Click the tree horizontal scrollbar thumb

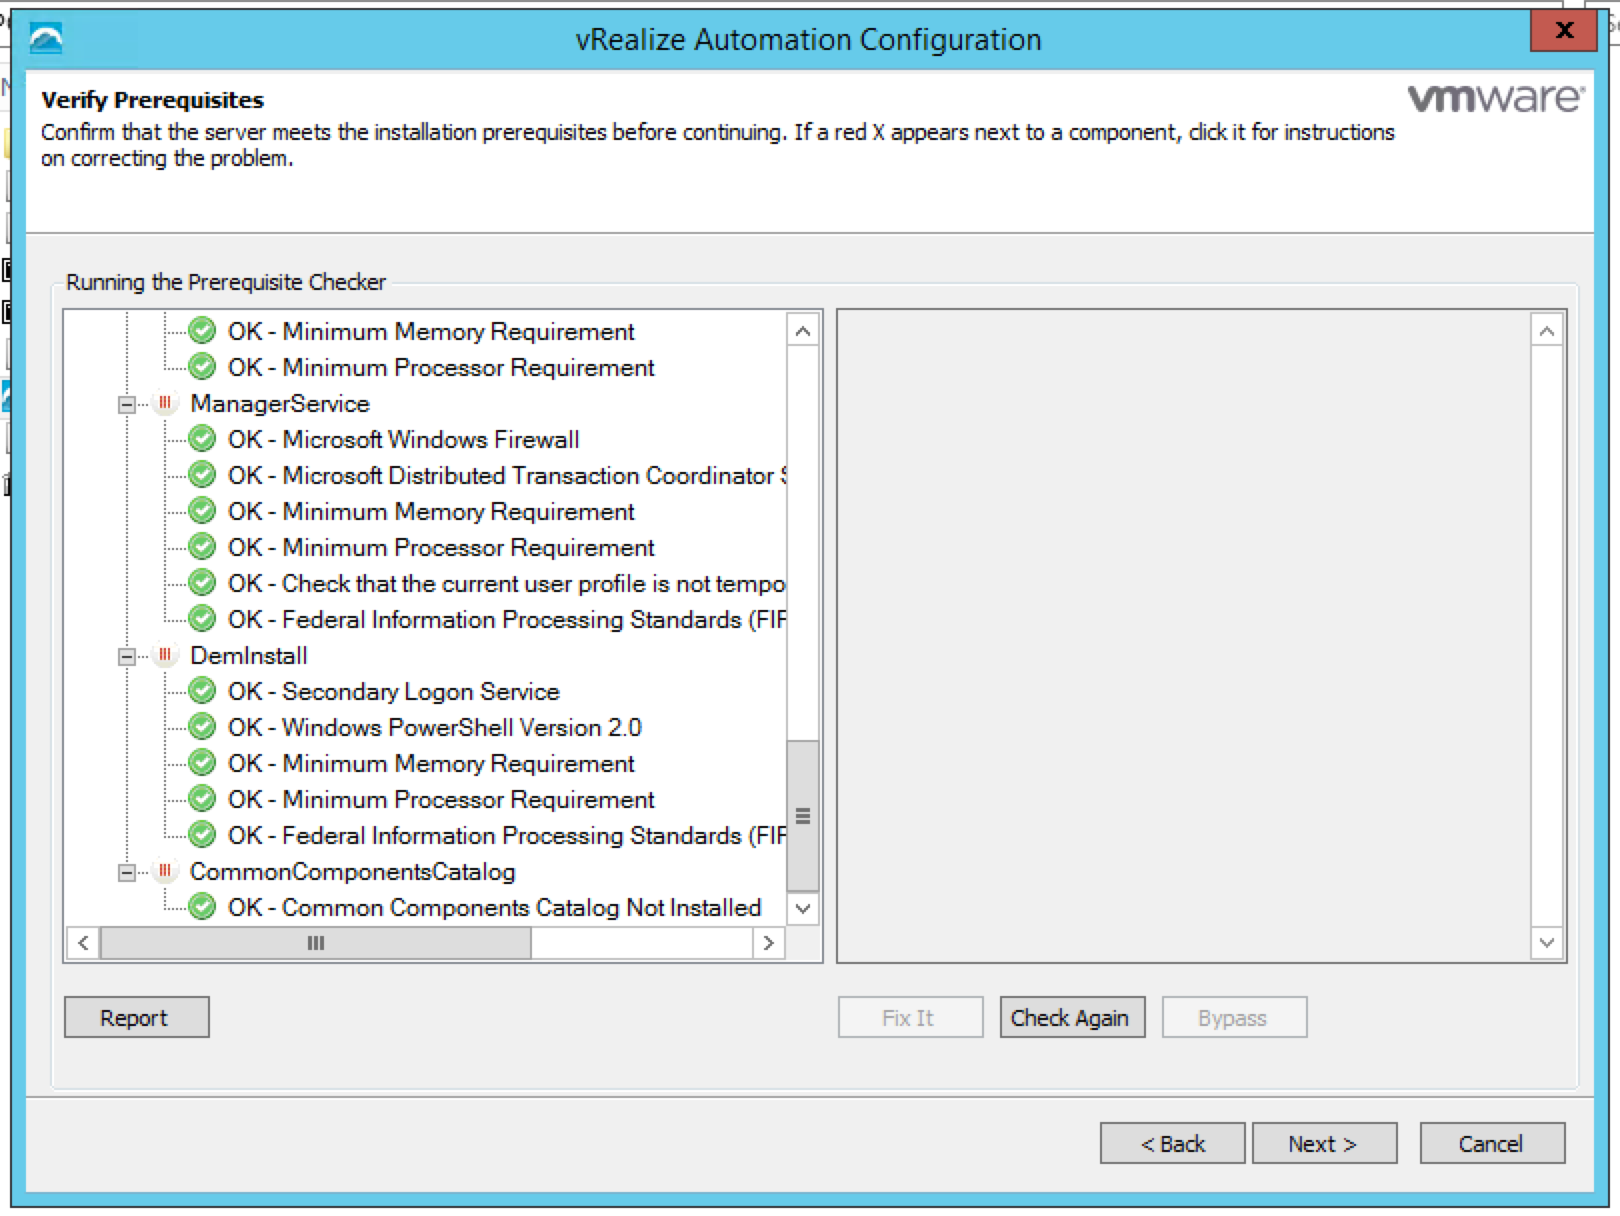316,943
